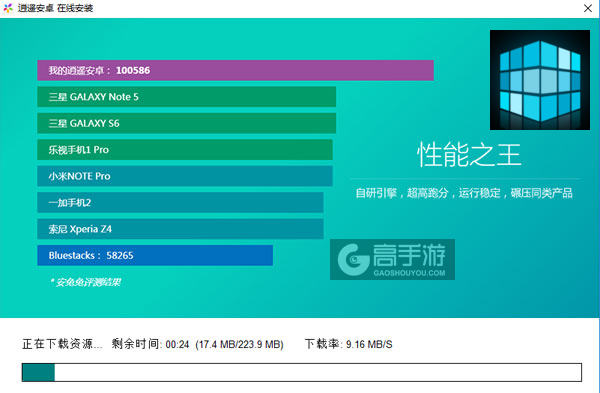The height and width of the screenshot is (393, 600).
Task: Click the 逍遥安卓 在线安装 window title
Action: [55, 8]
